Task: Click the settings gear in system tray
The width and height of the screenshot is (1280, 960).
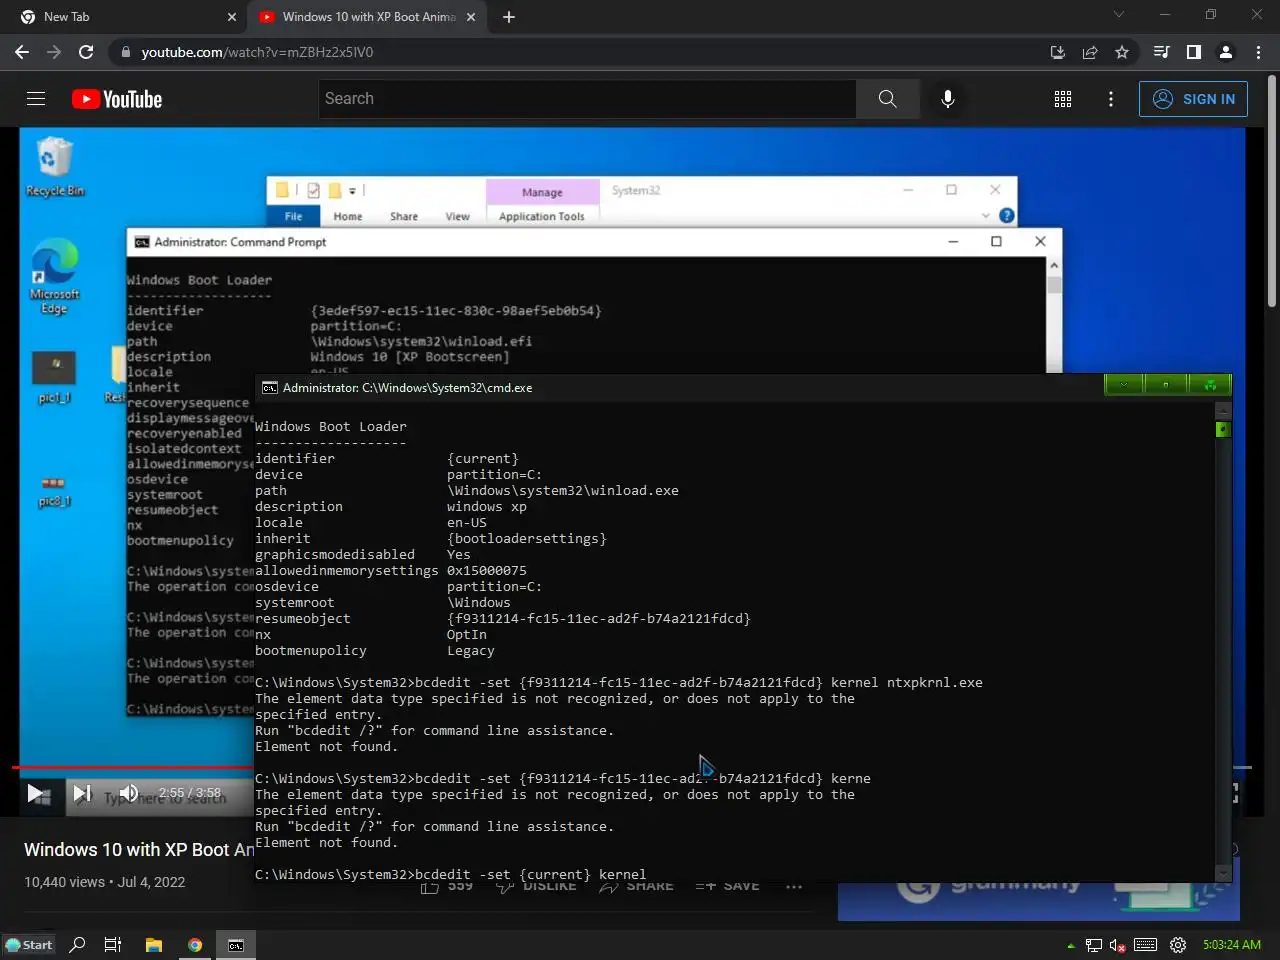Action: click(x=1178, y=945)
